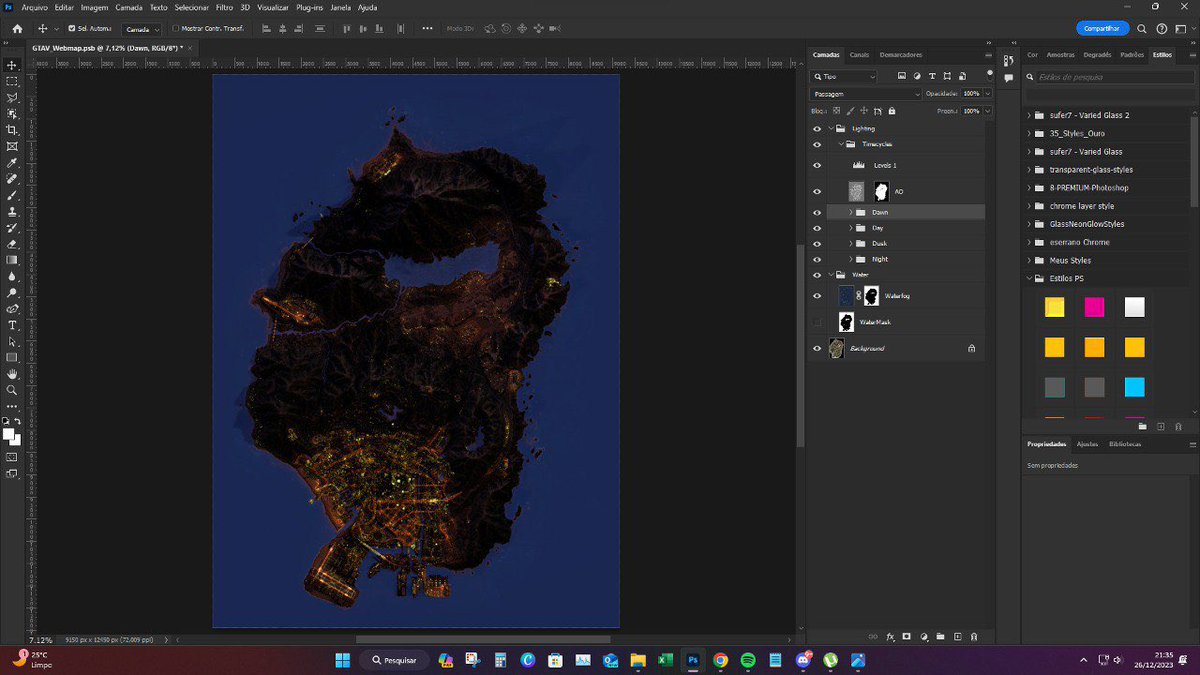Open the Windows Start button
The image size is (1200, 675).
(x=341, y=660)
